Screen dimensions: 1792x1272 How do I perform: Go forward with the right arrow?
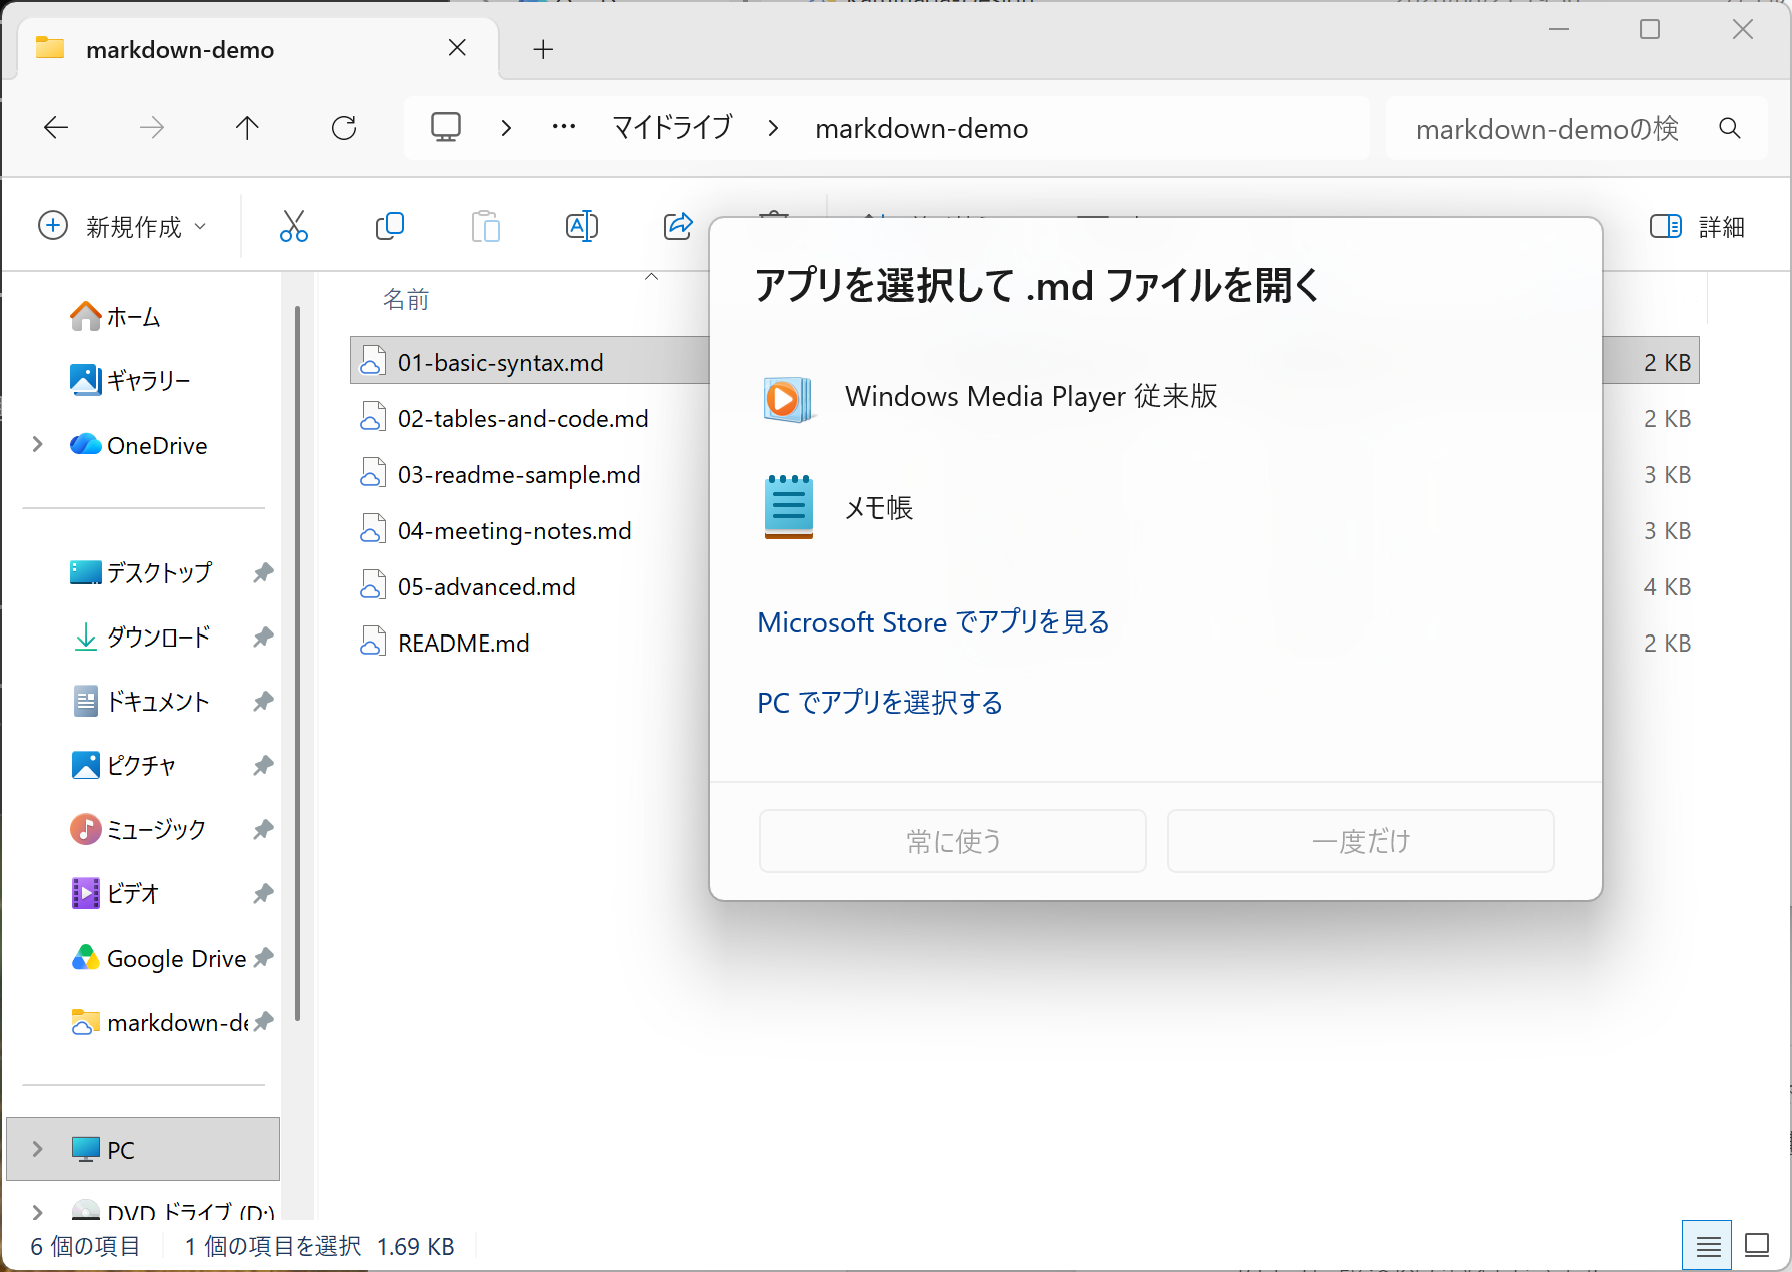(151, 128)
